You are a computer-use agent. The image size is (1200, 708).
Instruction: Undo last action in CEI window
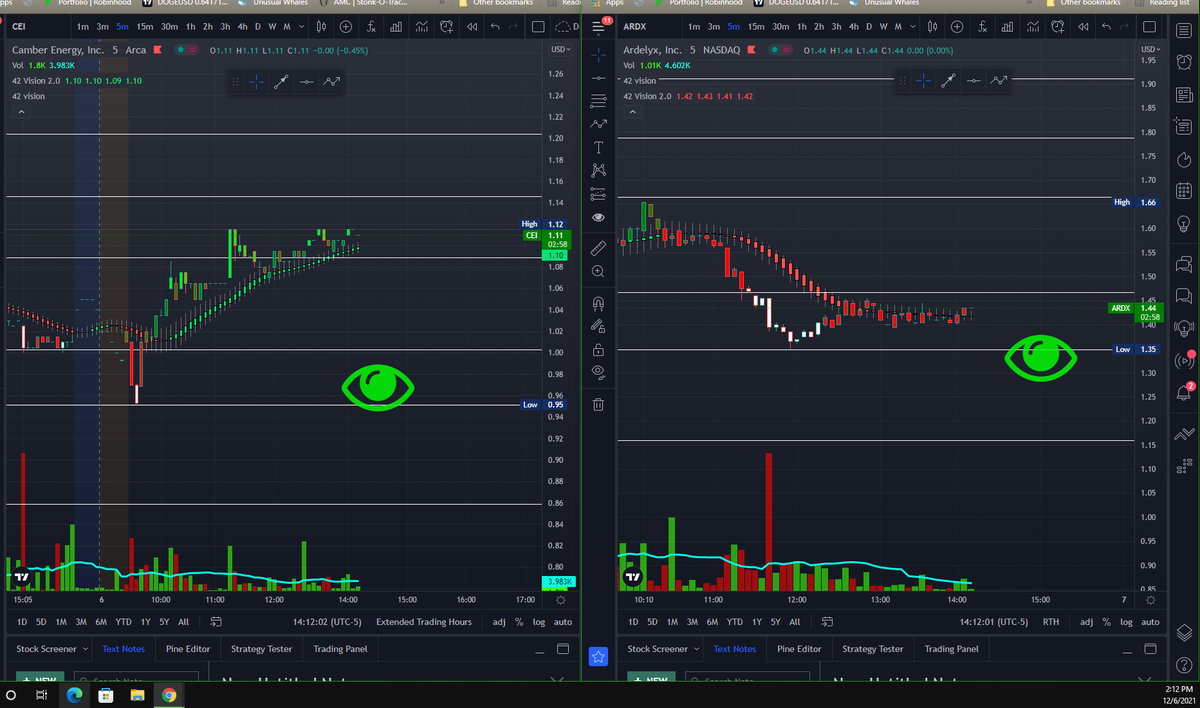coord(496,26)
